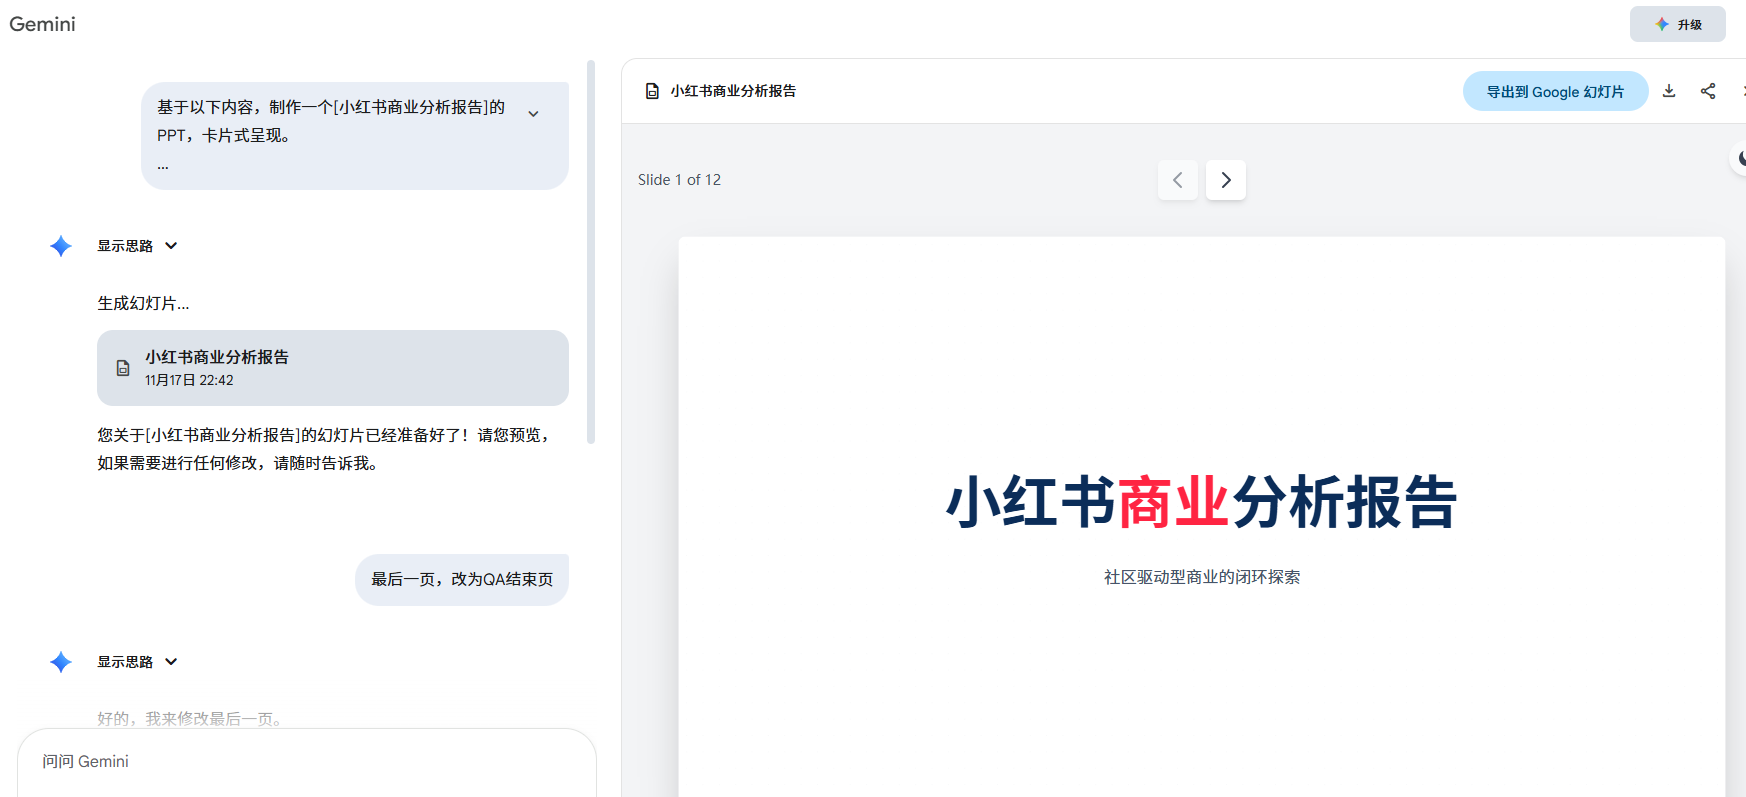Click the 'Slide 1 of 12' indicator
This screenshot has height=797, width=1746.
coord(679,180)
